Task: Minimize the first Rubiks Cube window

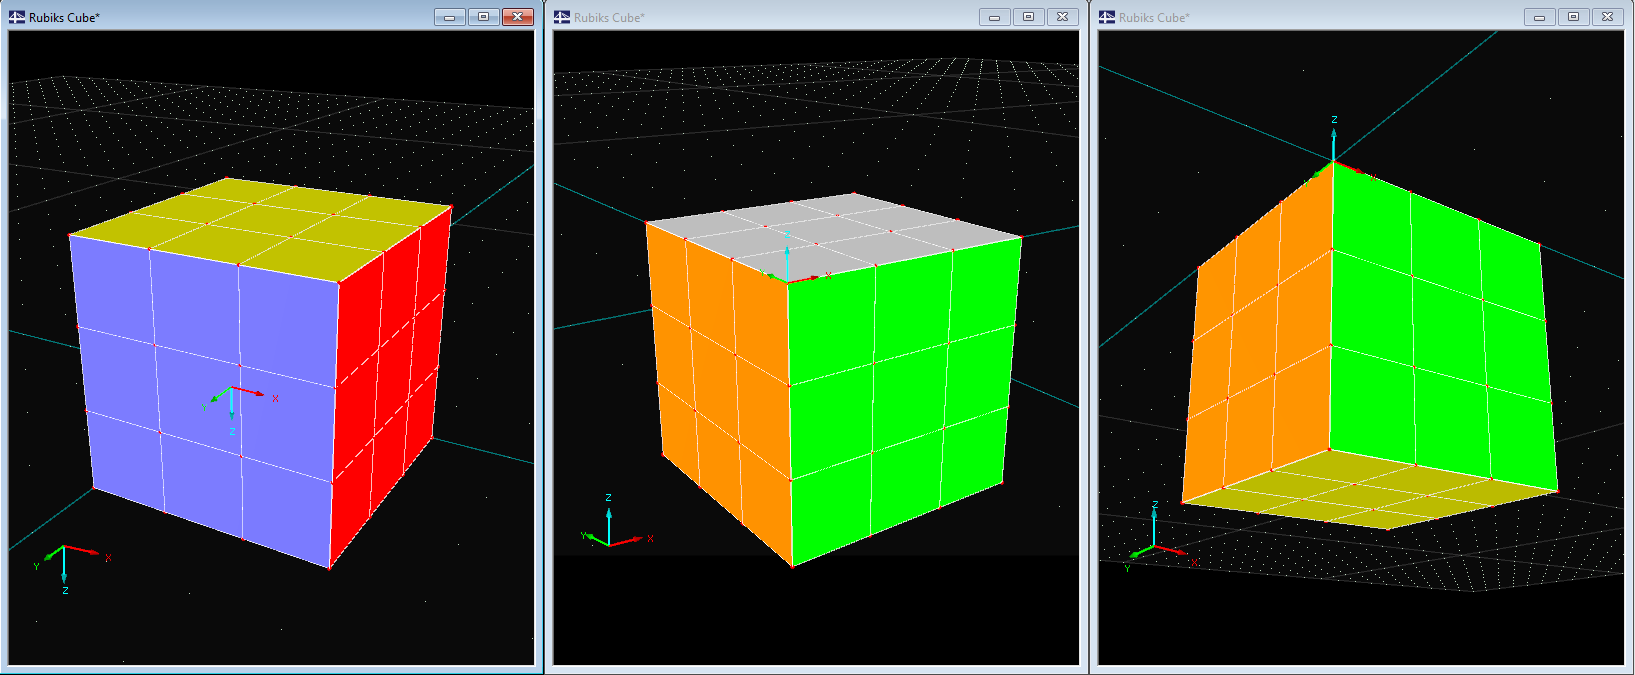Action: (x=450, y=17)
